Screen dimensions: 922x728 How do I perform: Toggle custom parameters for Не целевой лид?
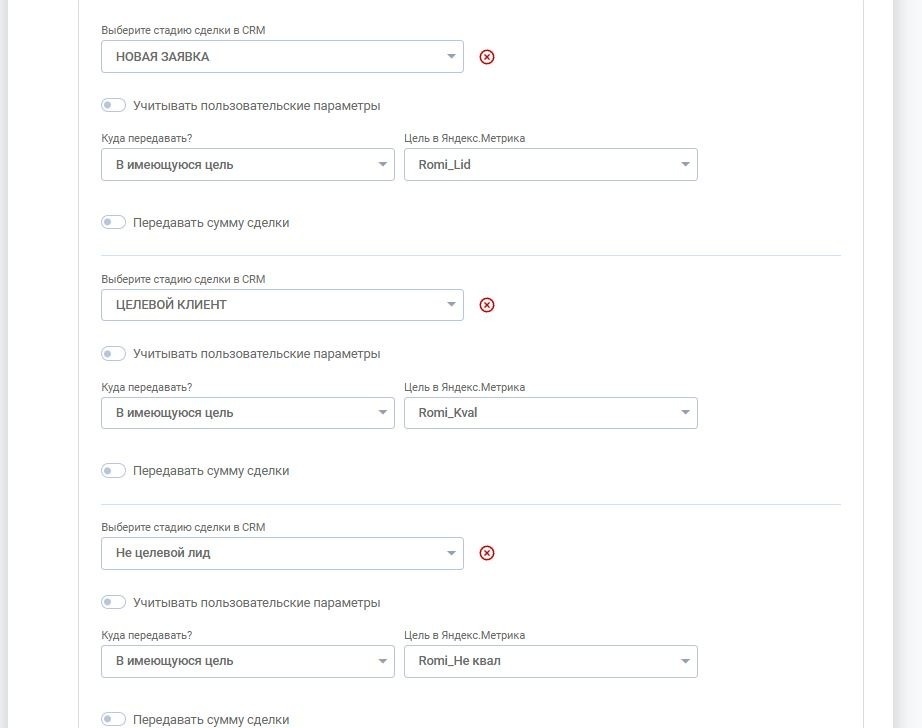pos(113,602)
